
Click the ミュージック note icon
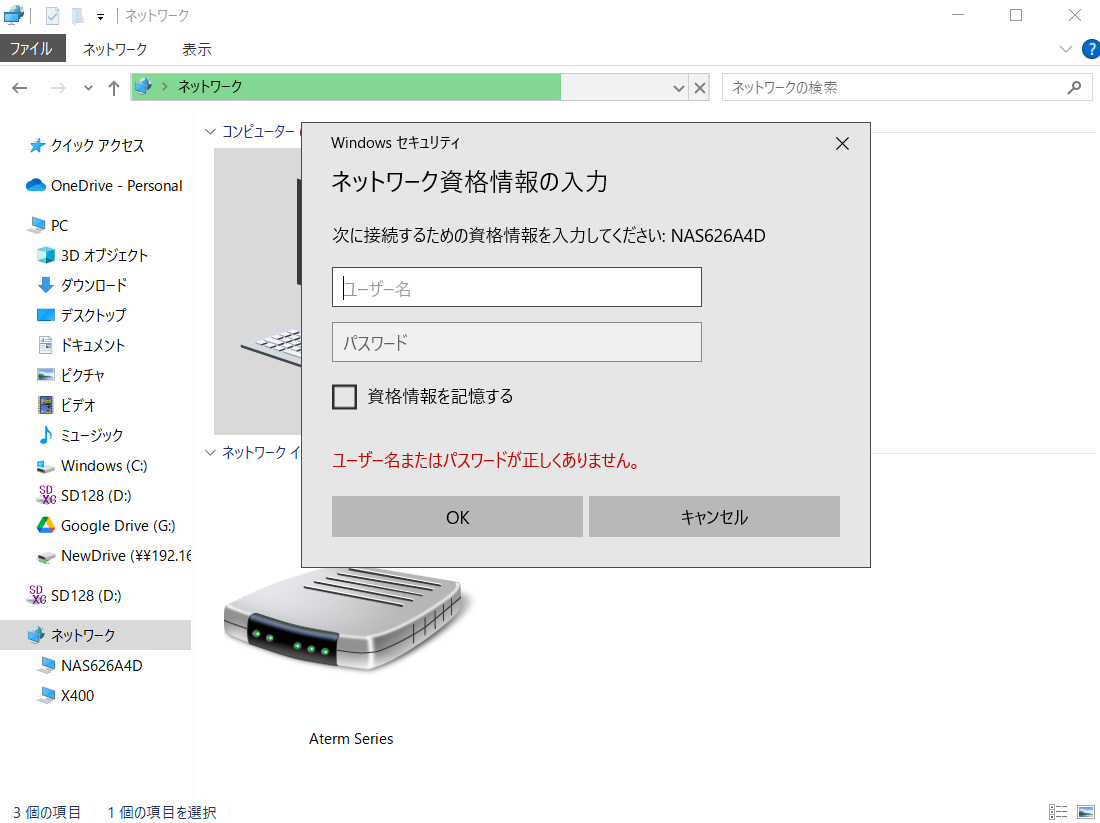pos(46,435)
